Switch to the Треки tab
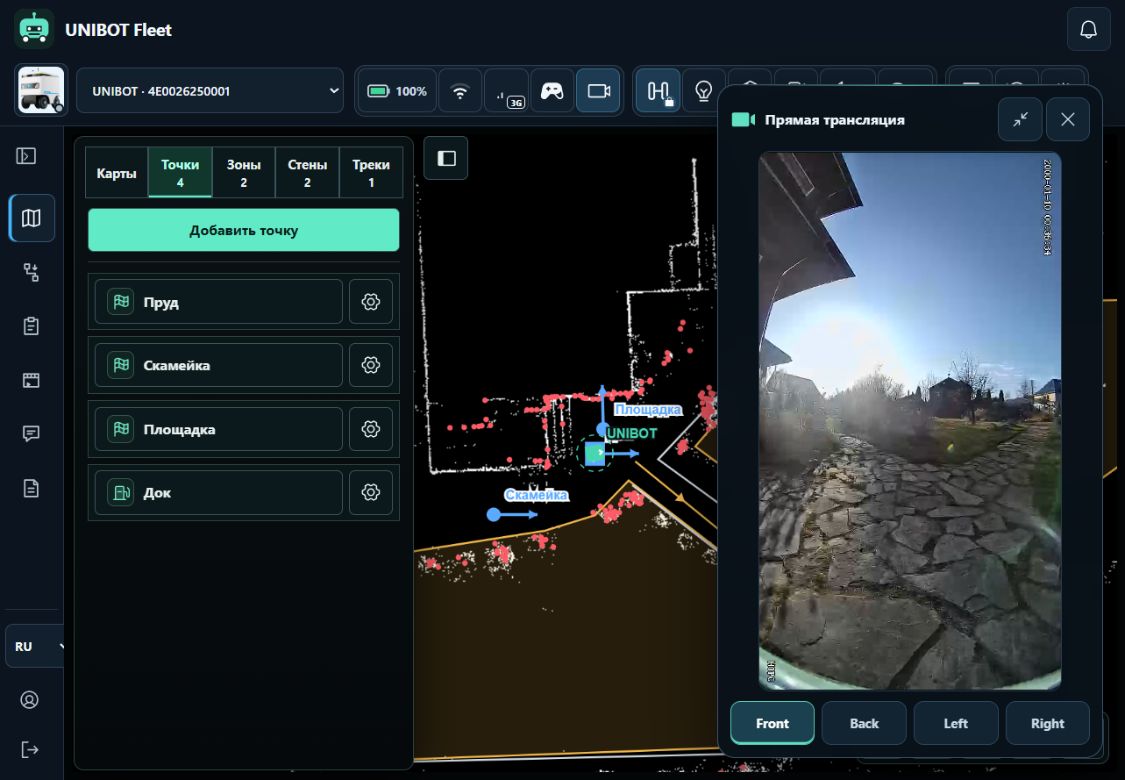The height and width of the screenshot is (780, 1125). tap(371, 173)
